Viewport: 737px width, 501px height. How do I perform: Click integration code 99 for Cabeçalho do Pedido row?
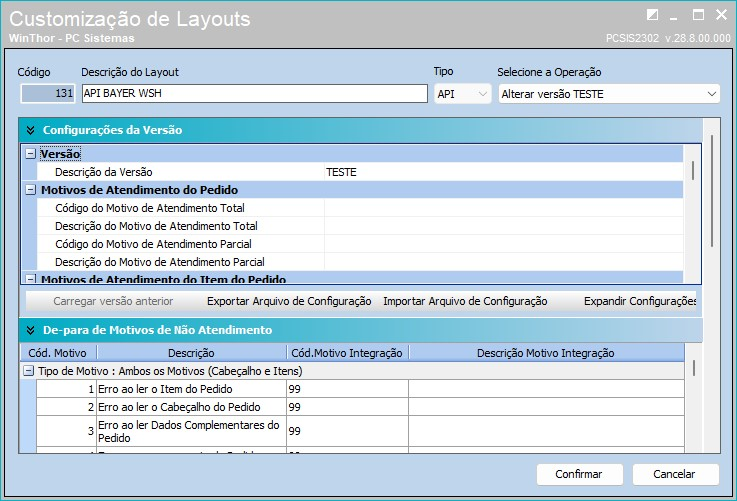(347, 407)
